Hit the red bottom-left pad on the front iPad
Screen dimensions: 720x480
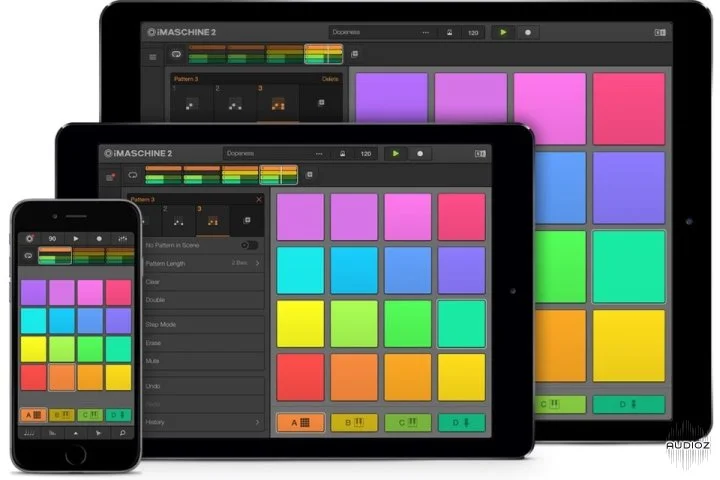[300, 377]
